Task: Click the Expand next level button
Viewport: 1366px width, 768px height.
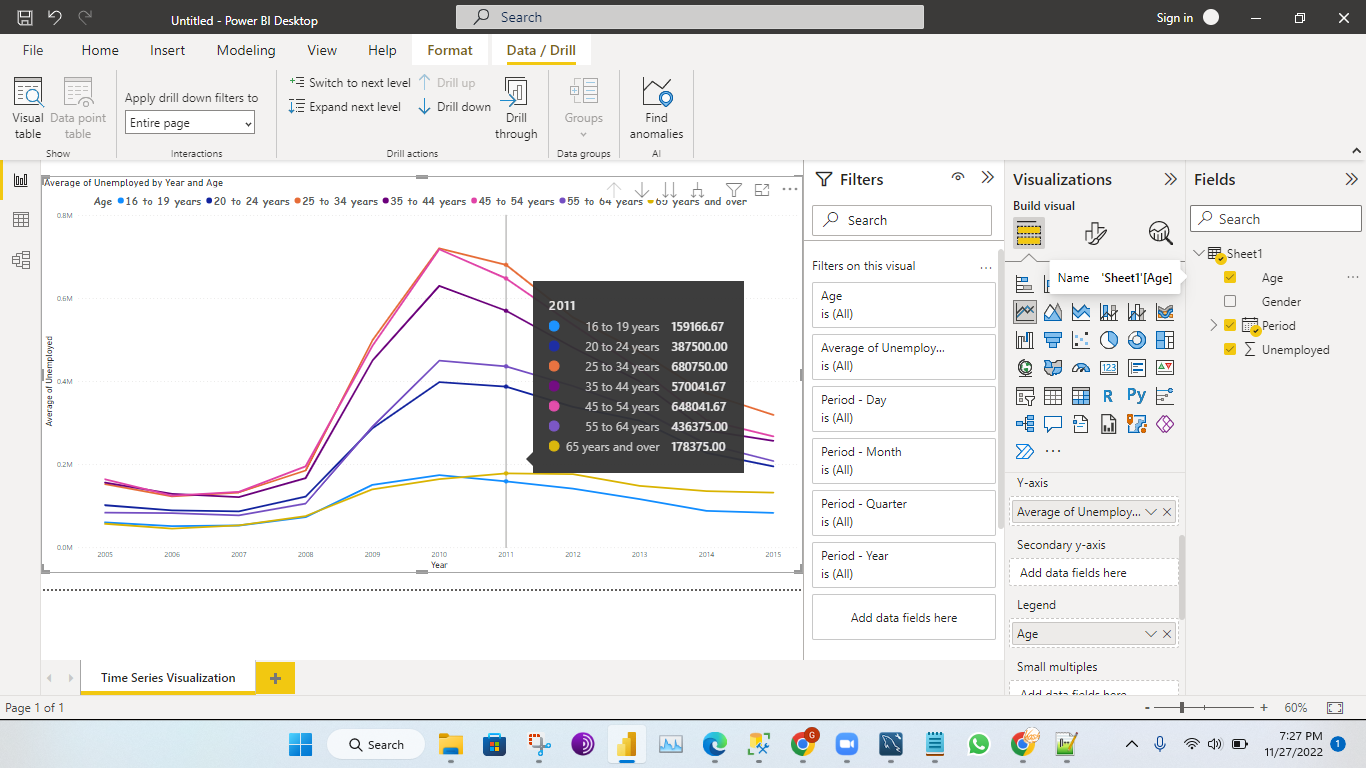Action: click(345, 107)
